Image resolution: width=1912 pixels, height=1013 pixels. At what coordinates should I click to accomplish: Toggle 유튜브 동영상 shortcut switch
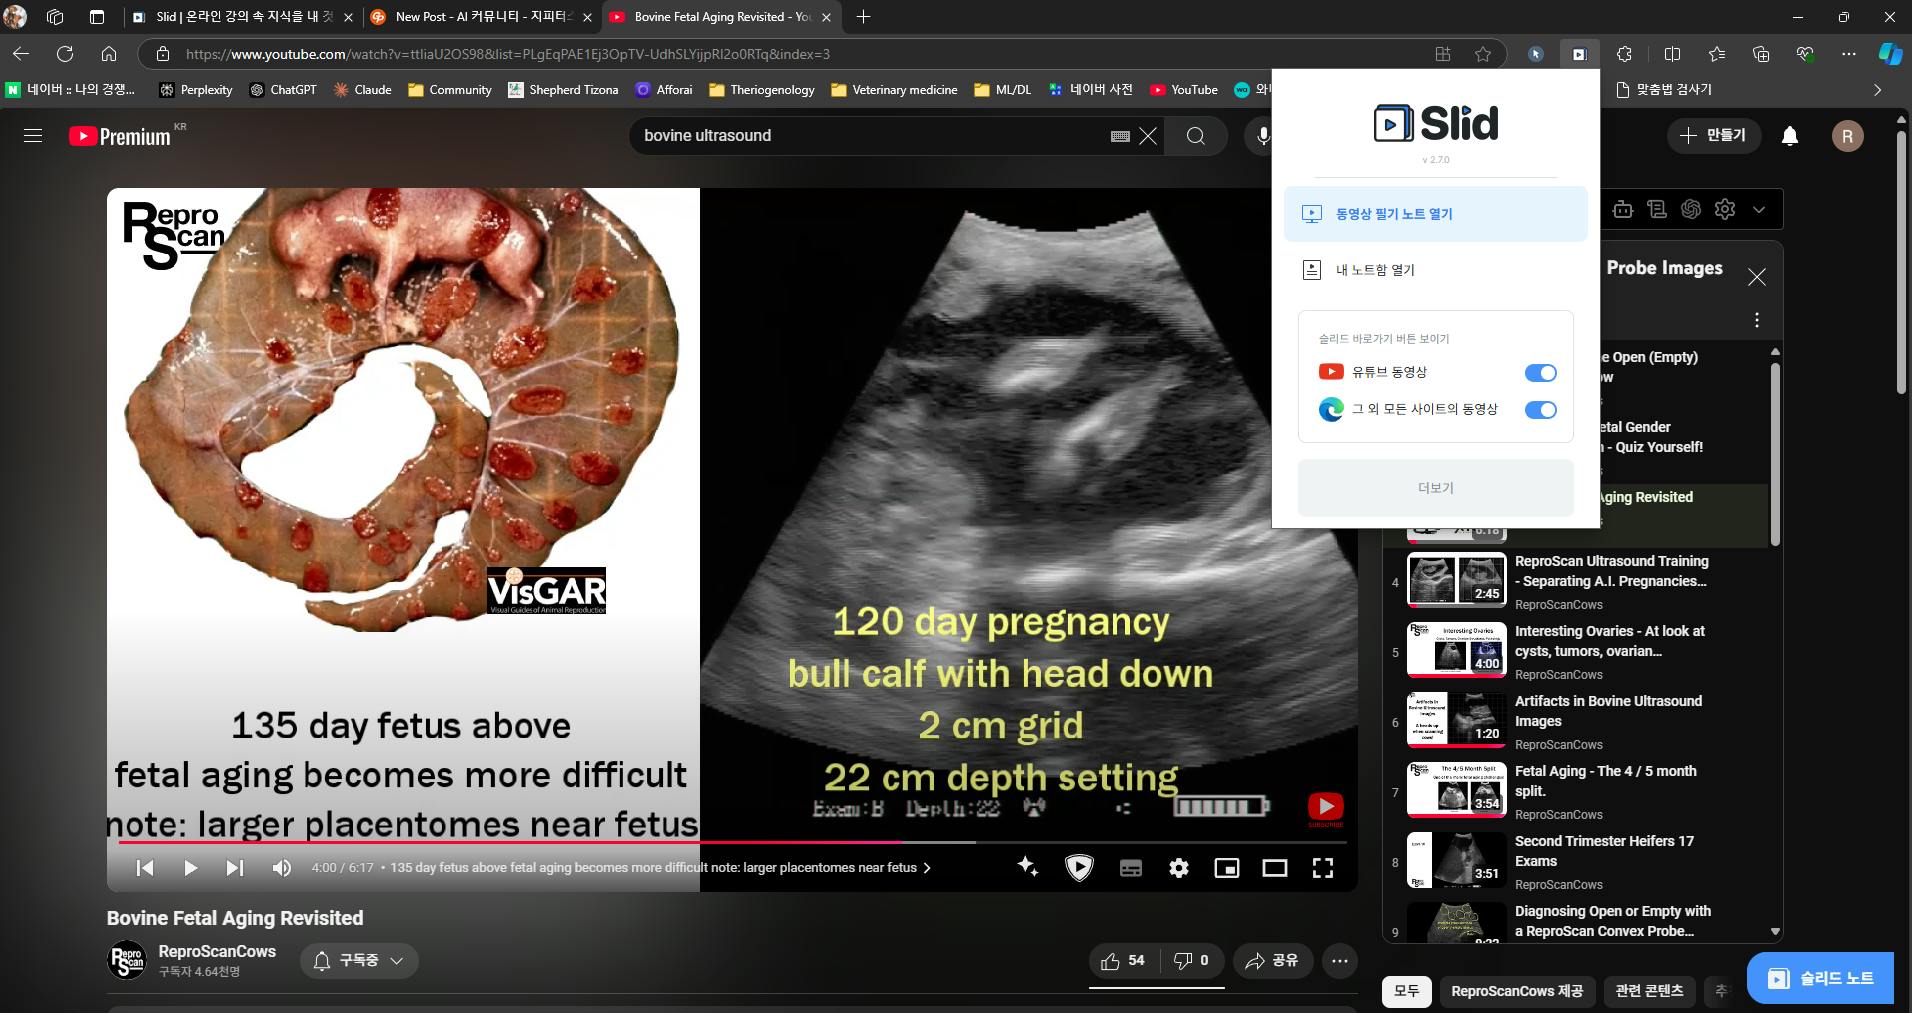(x=1540, y=373)
